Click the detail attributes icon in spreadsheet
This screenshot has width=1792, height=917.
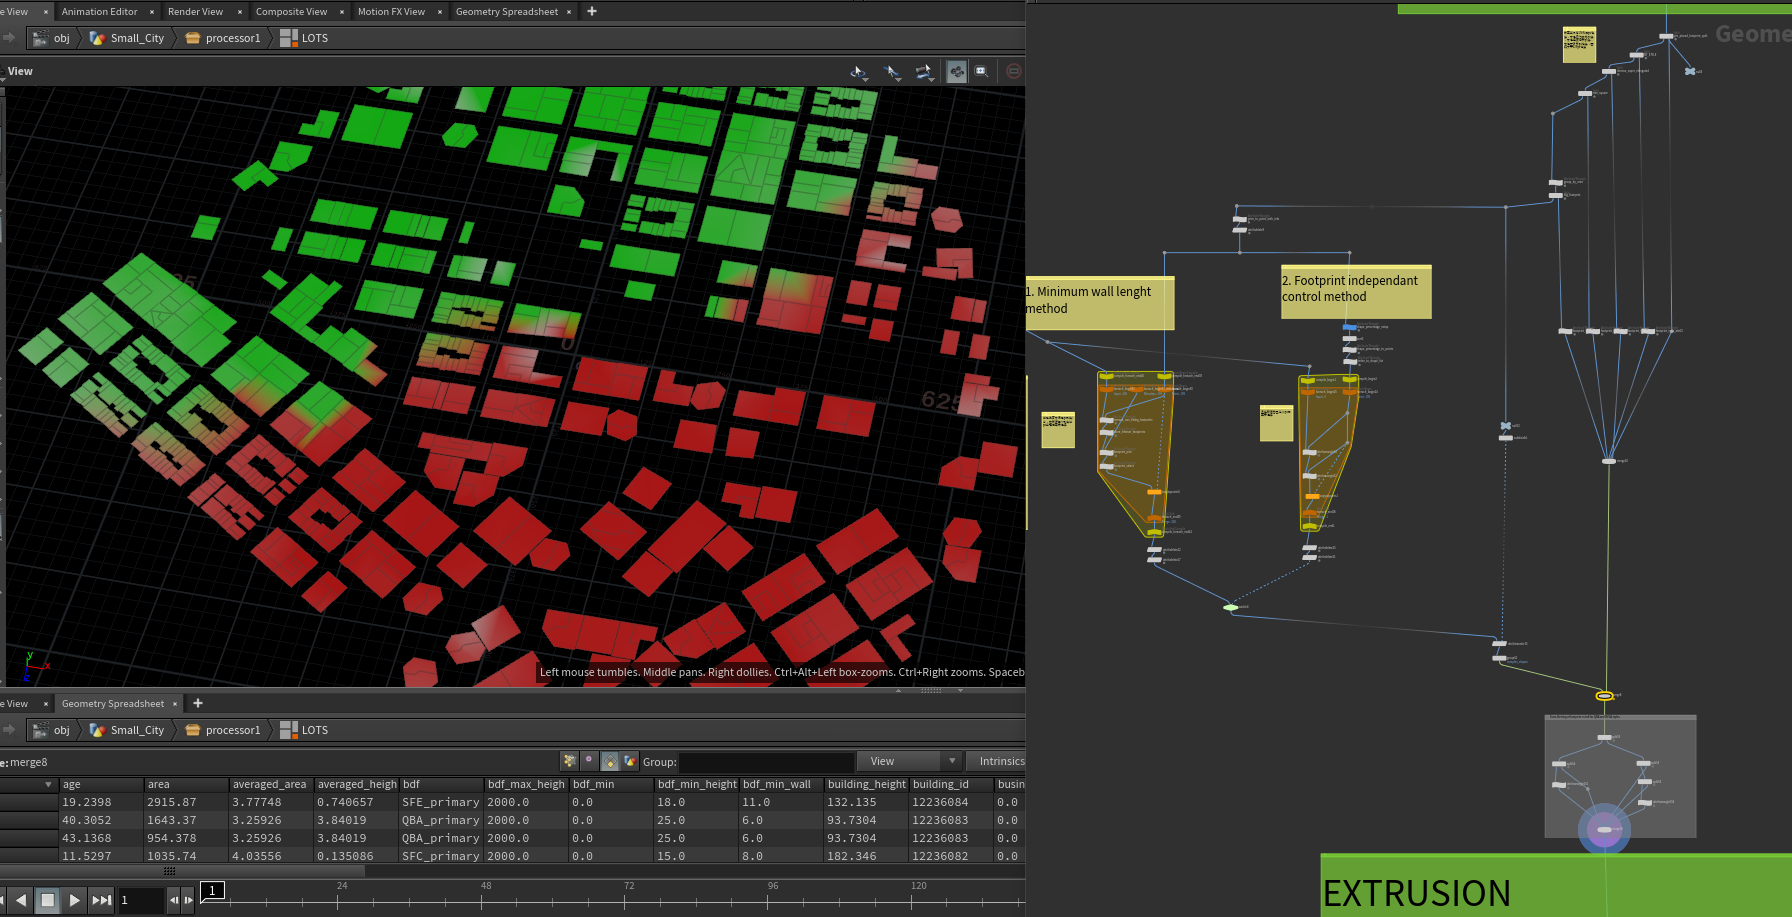pos(630,761)
